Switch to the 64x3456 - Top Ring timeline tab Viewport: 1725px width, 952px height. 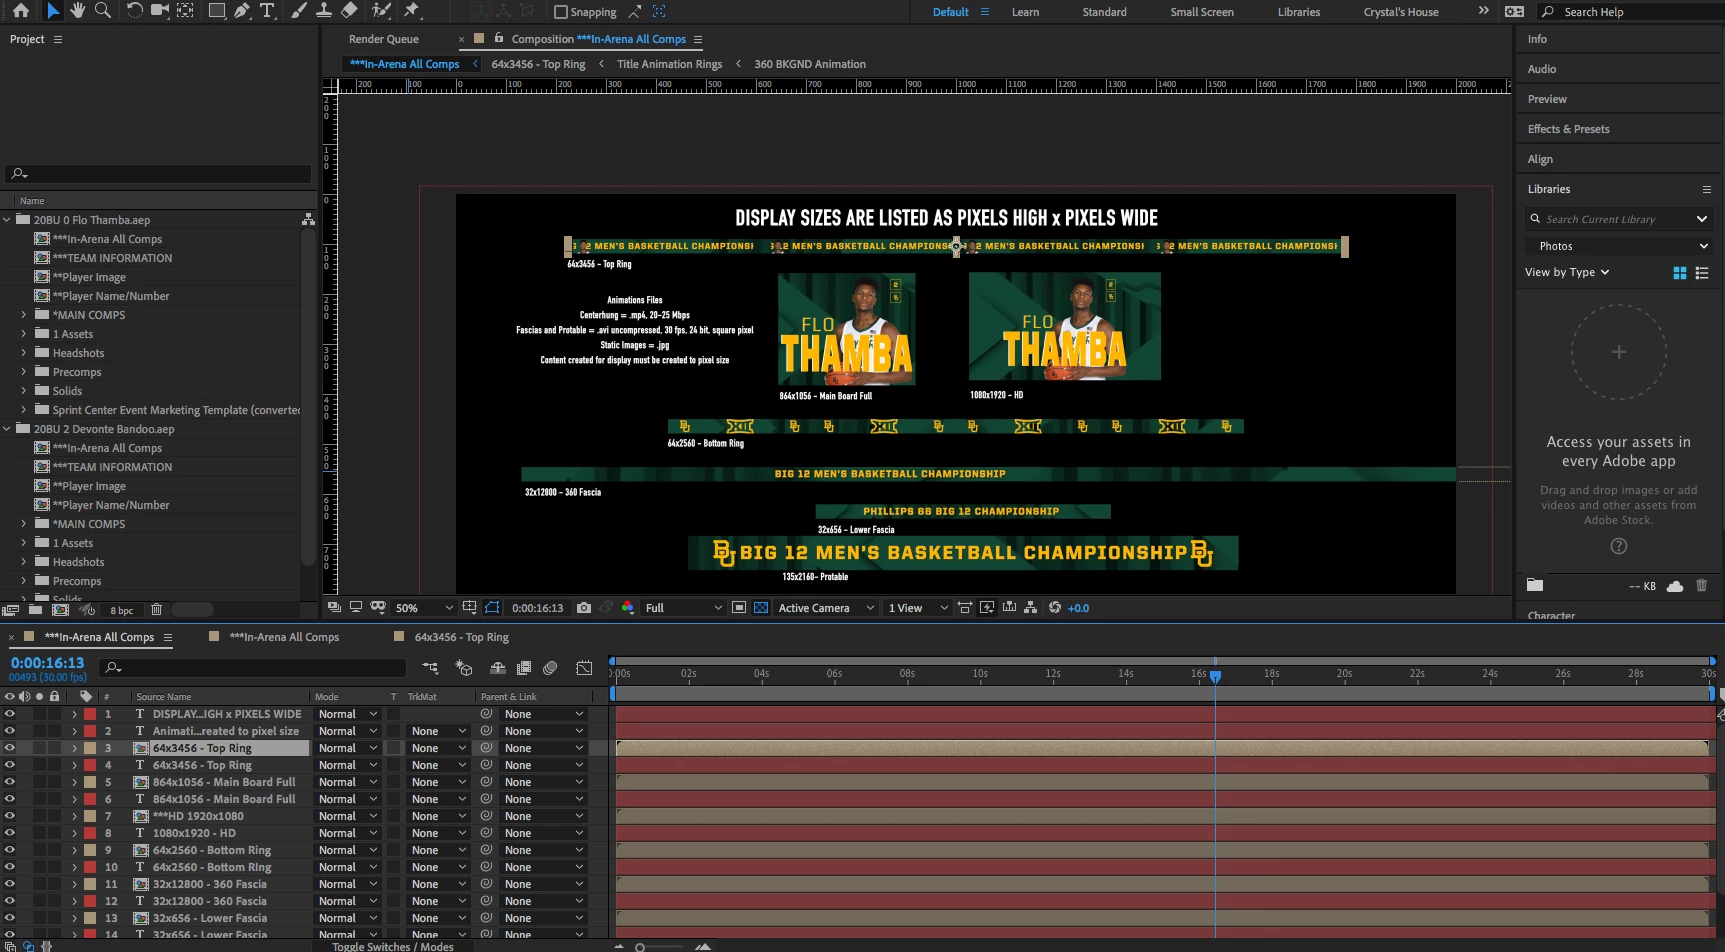point(461,637)
